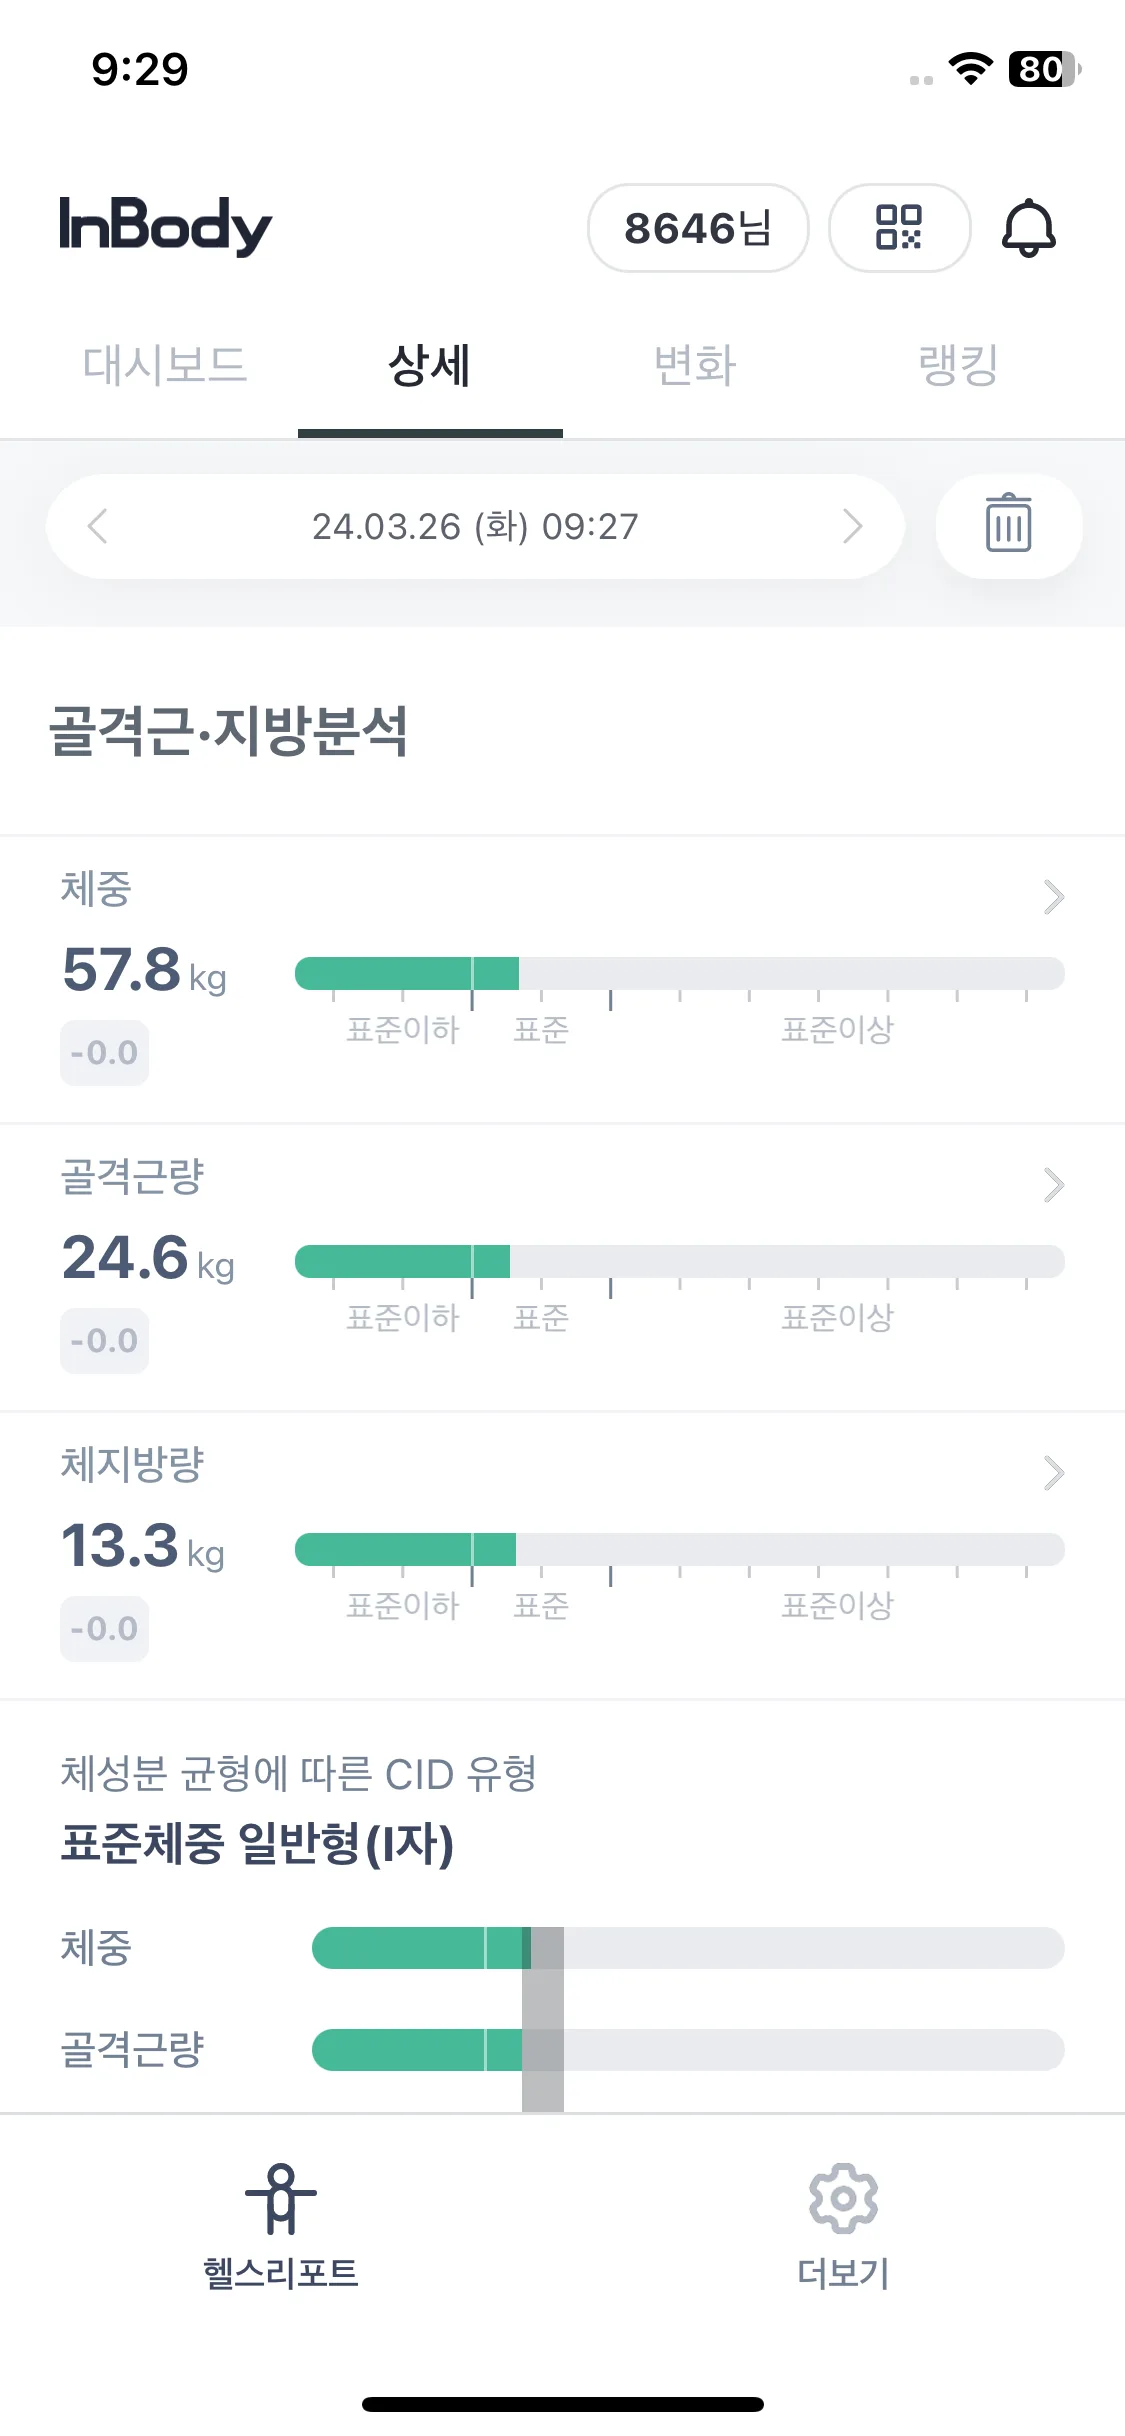Select the 24.03.26 (화) 09:27 date field

coord(475,526)
